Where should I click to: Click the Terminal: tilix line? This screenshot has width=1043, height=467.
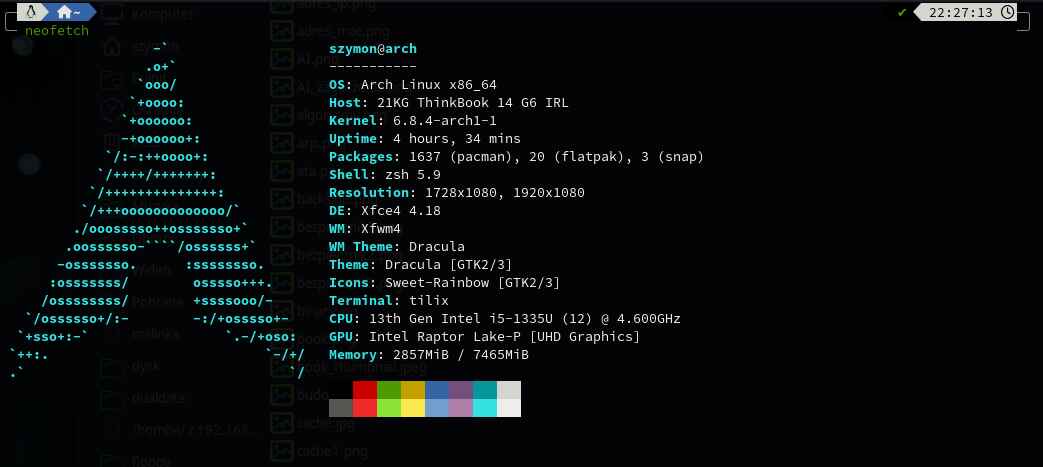[388, 300]
